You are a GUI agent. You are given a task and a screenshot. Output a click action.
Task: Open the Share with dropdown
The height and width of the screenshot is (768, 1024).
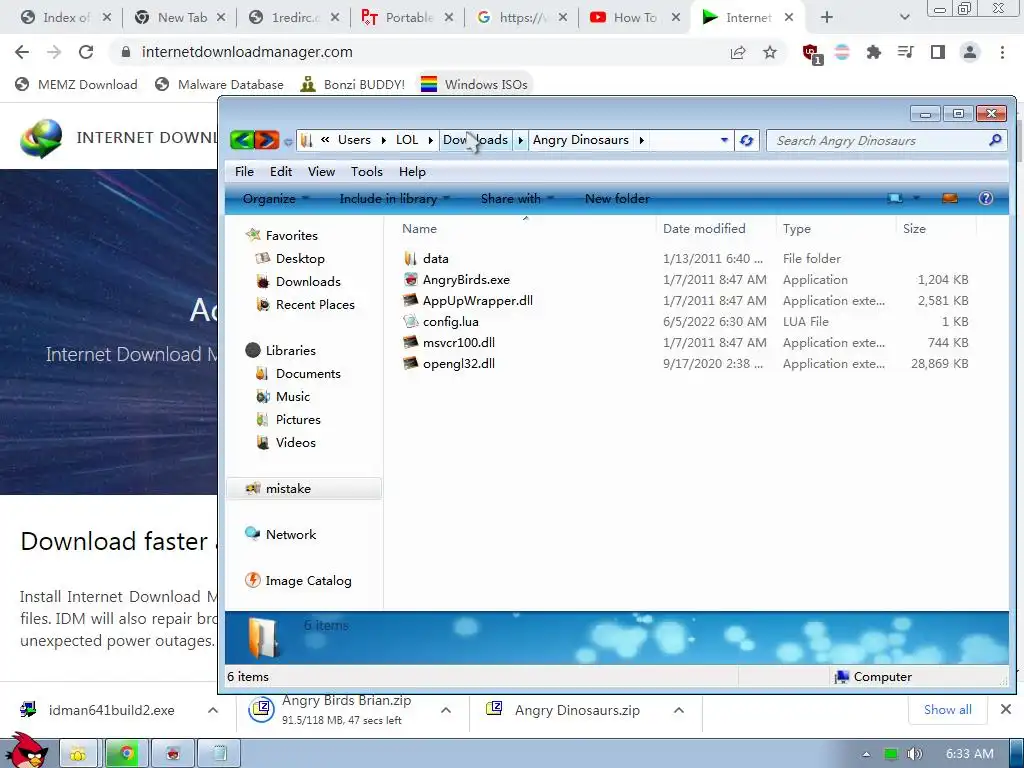click(517, 199)
